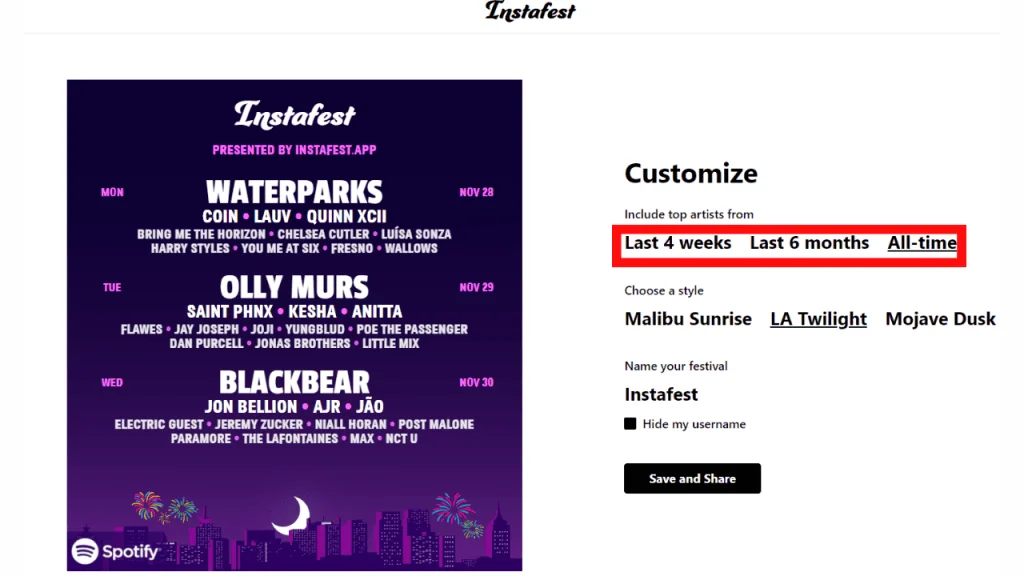Click the Spotify logo on the poster
1024x576 pixels.
click(x=117, y=551)
